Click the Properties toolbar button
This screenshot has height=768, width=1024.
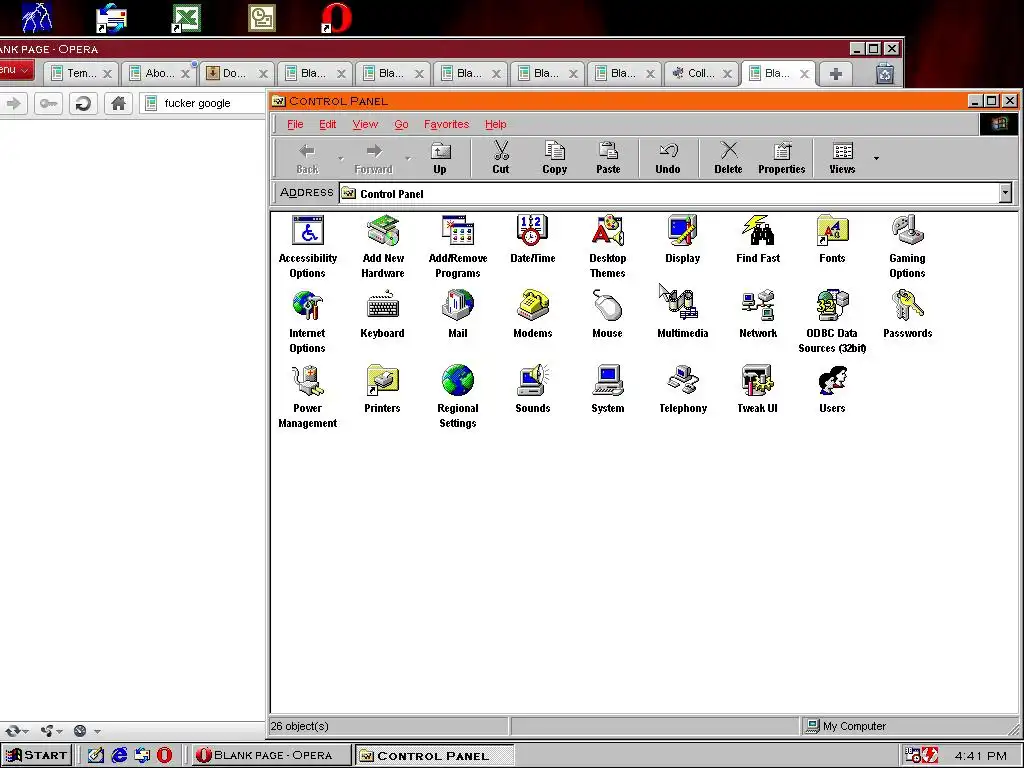click(782, 159)
